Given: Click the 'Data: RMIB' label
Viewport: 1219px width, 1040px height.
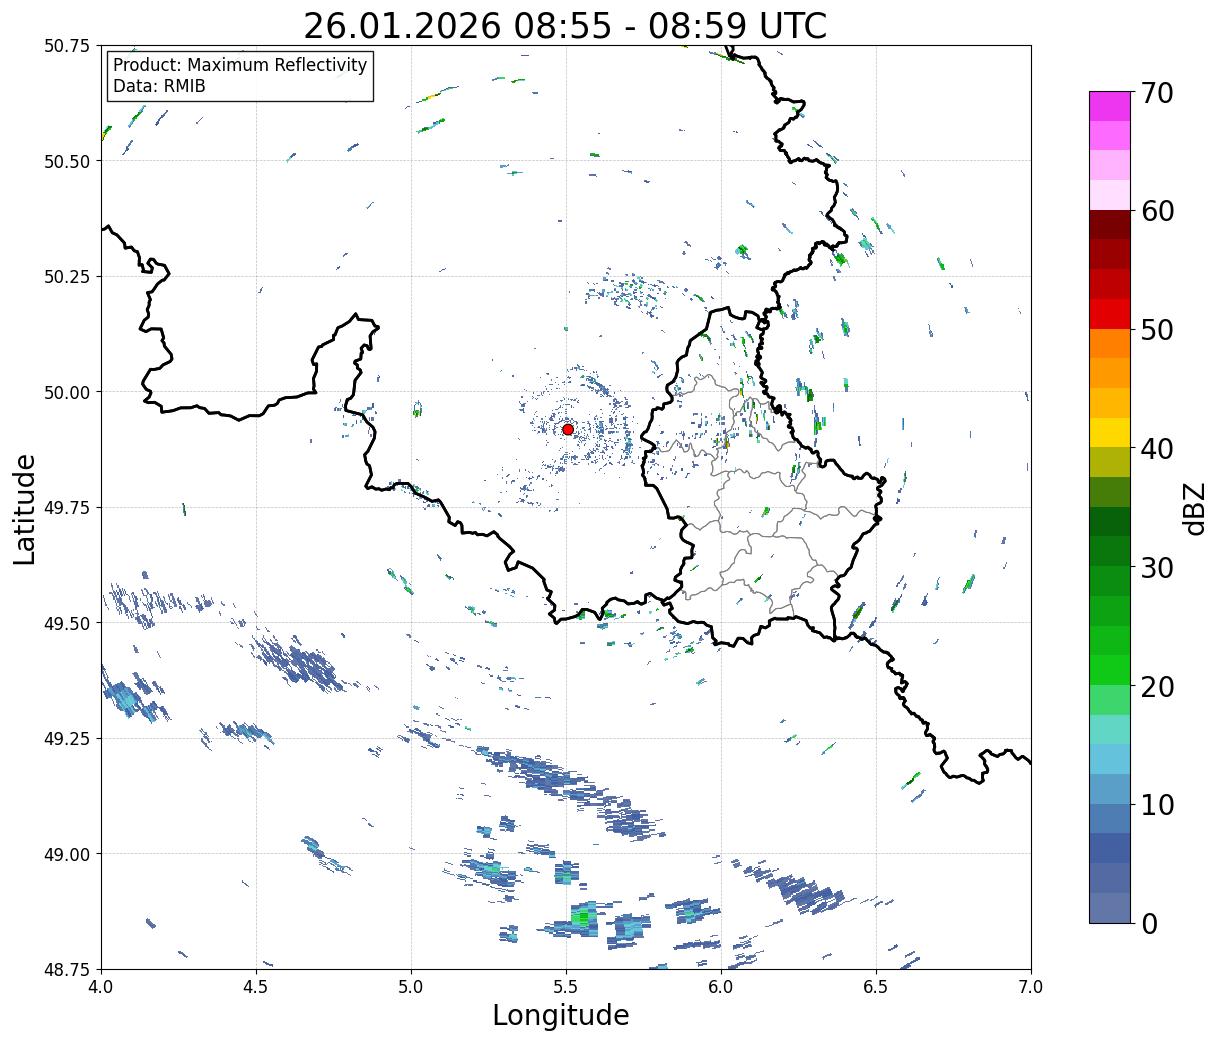Looking at the screenshot, I should tap(159, 87).
